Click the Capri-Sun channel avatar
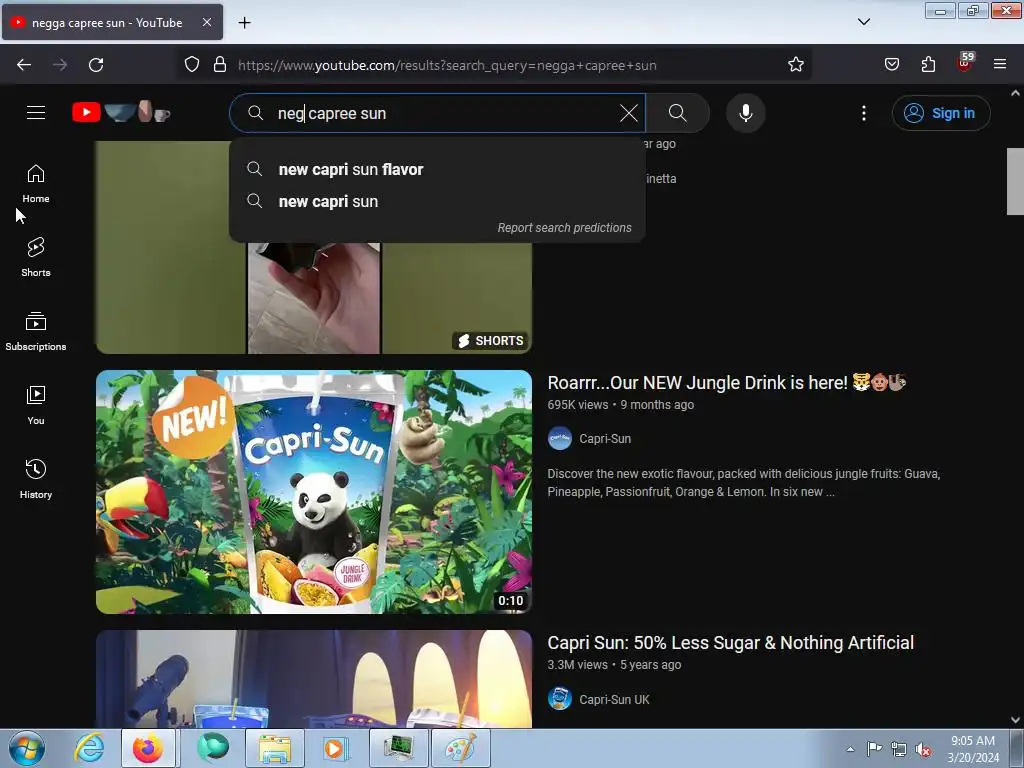 point(560,438)
